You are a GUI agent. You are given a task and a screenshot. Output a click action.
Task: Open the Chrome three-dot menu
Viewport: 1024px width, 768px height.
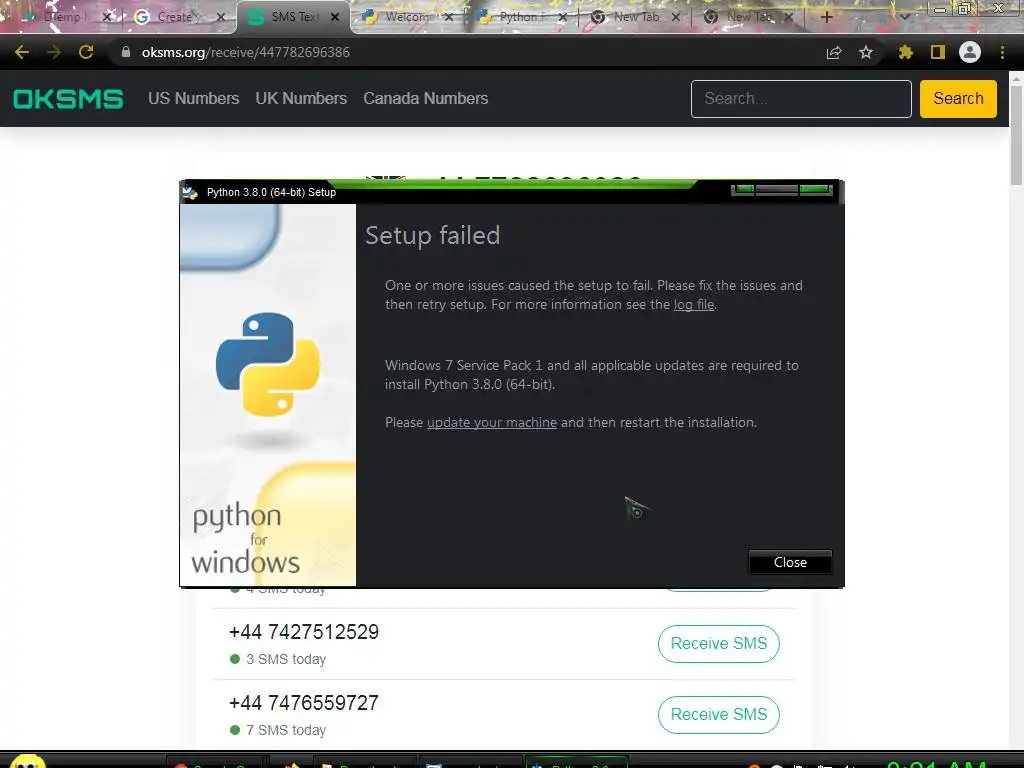tap(1002, 52)
